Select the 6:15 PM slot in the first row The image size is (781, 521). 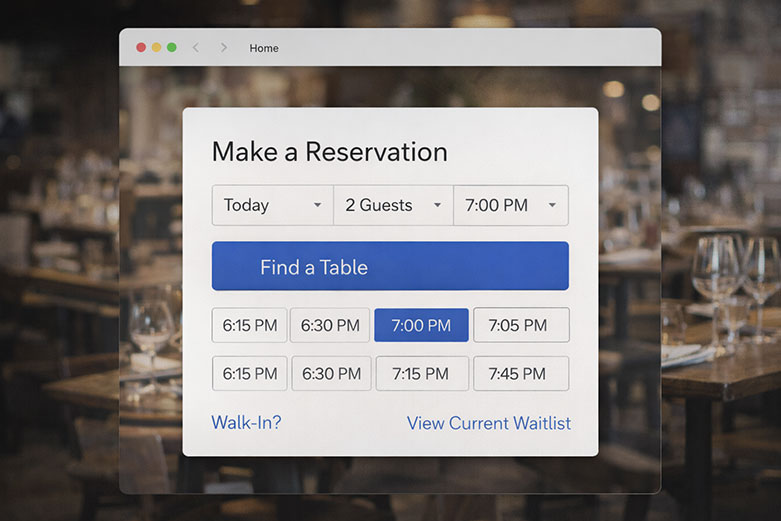pos(250,325)
